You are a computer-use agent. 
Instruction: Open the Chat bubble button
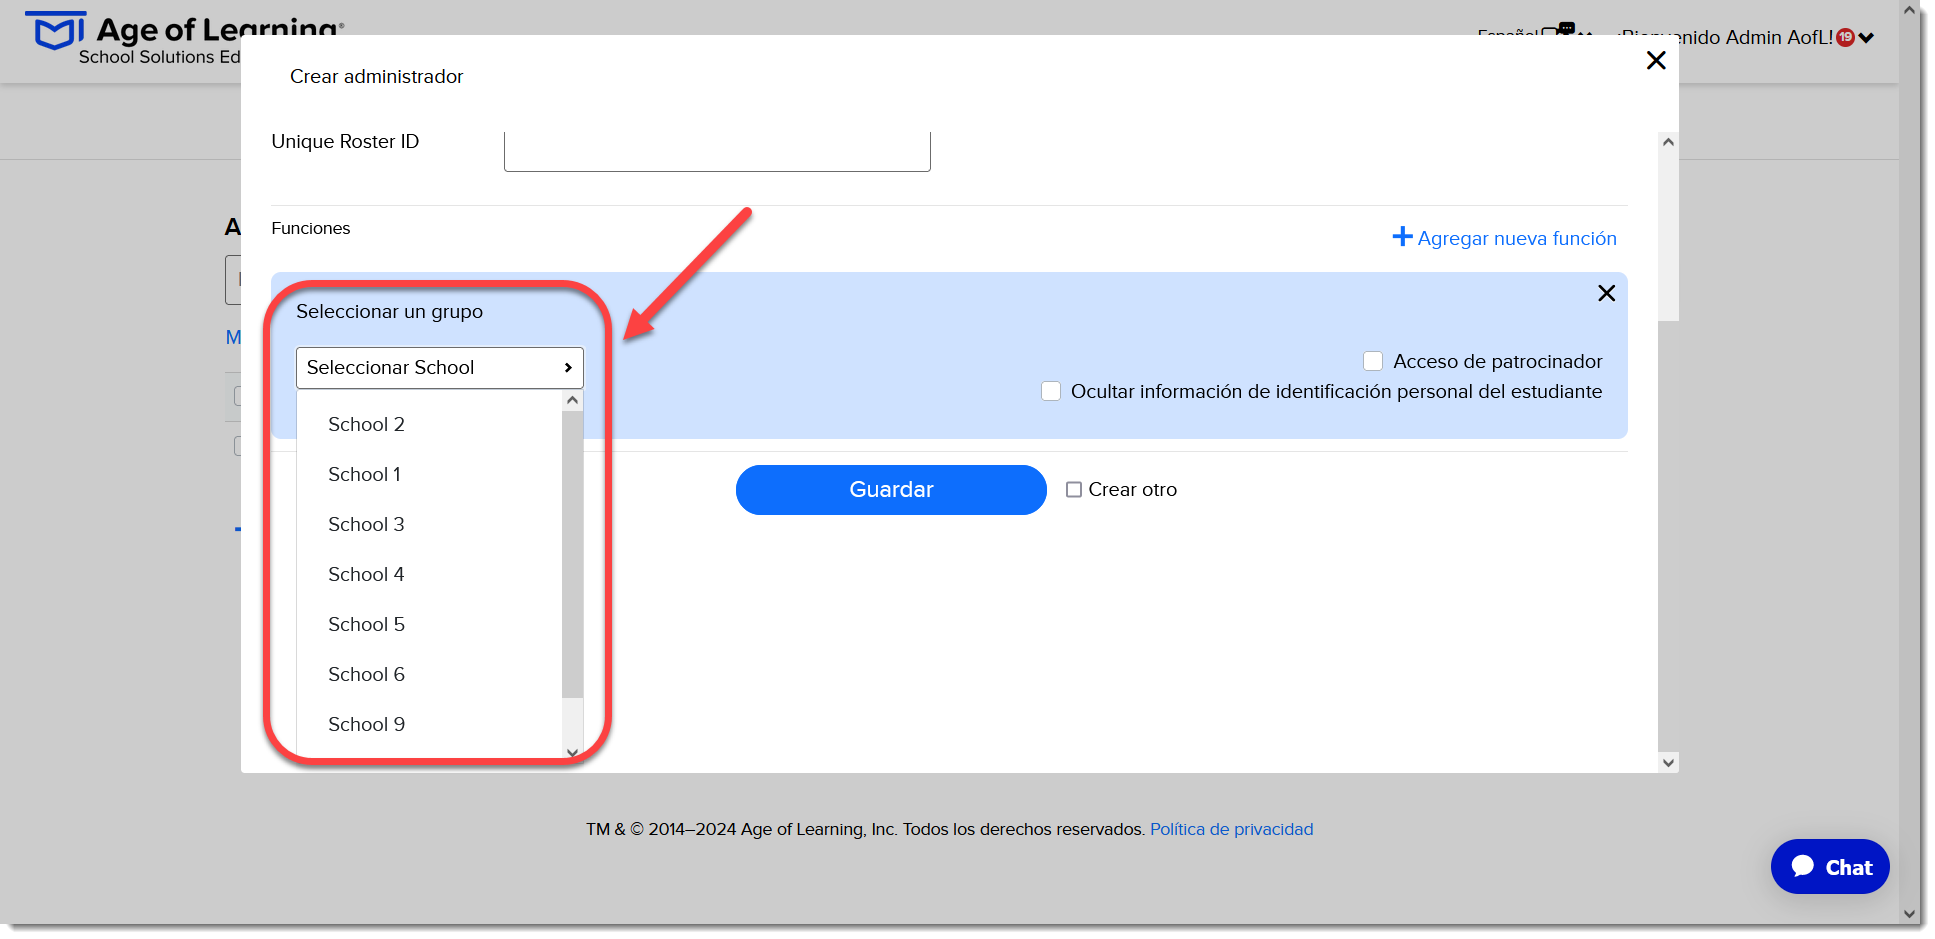click(x=1830, y=866)
